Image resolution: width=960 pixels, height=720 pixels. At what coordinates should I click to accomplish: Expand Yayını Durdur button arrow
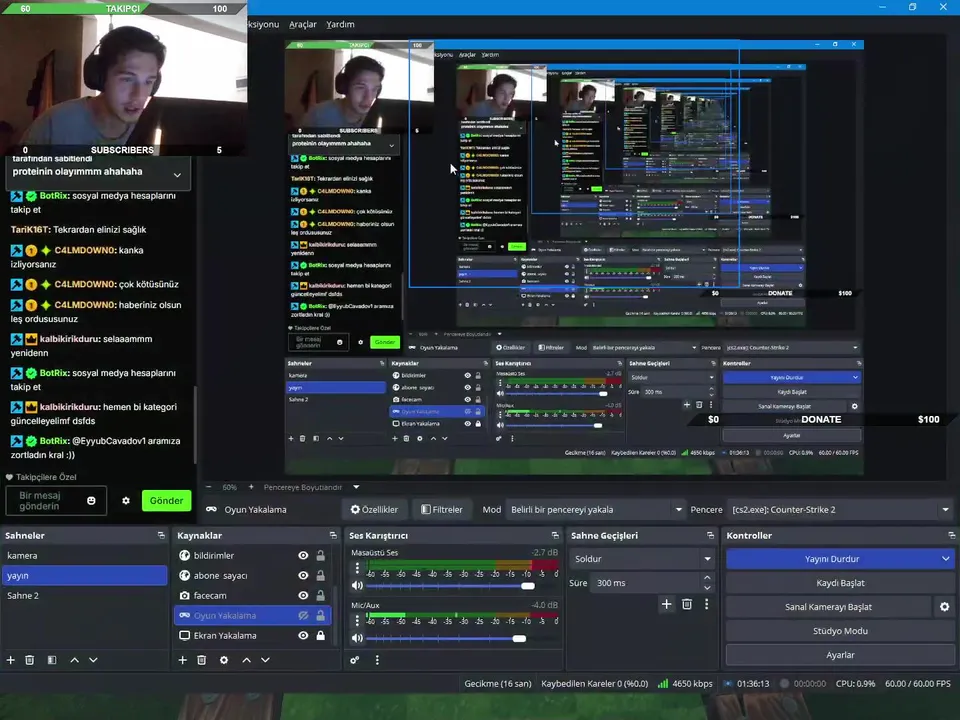(x=945, y=559)
